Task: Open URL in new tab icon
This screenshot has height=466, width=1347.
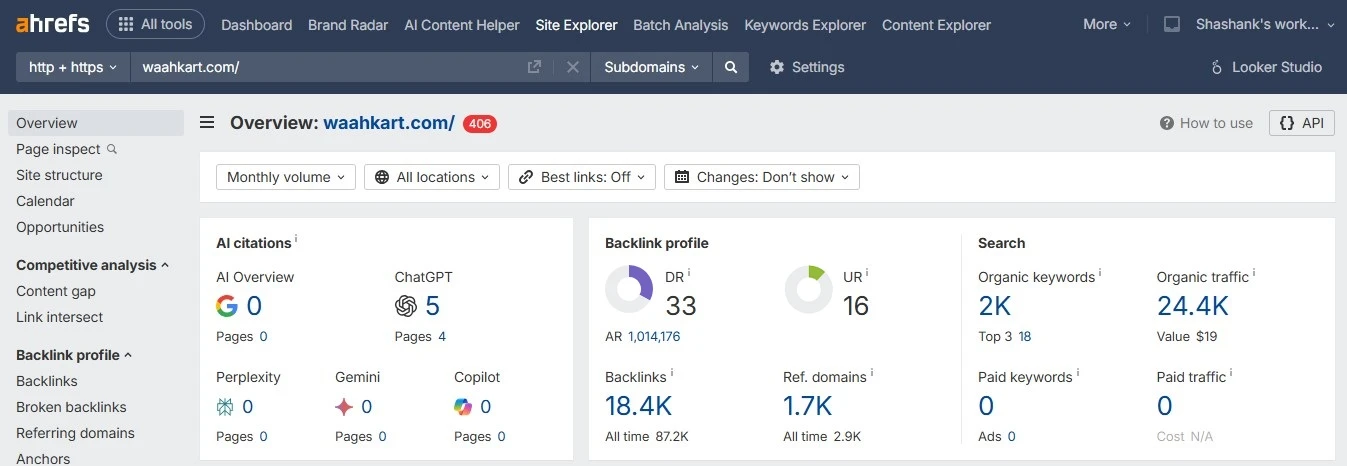Action: coord(535,67)
